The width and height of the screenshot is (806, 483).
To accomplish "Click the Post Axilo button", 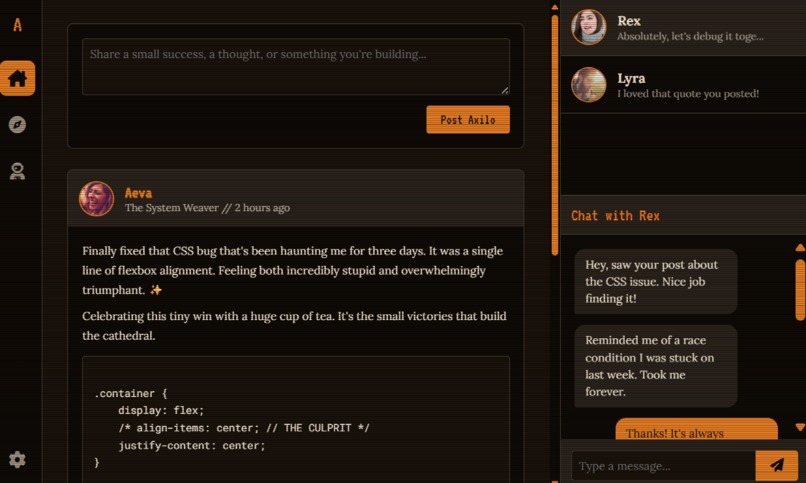I will click(468, 120).
